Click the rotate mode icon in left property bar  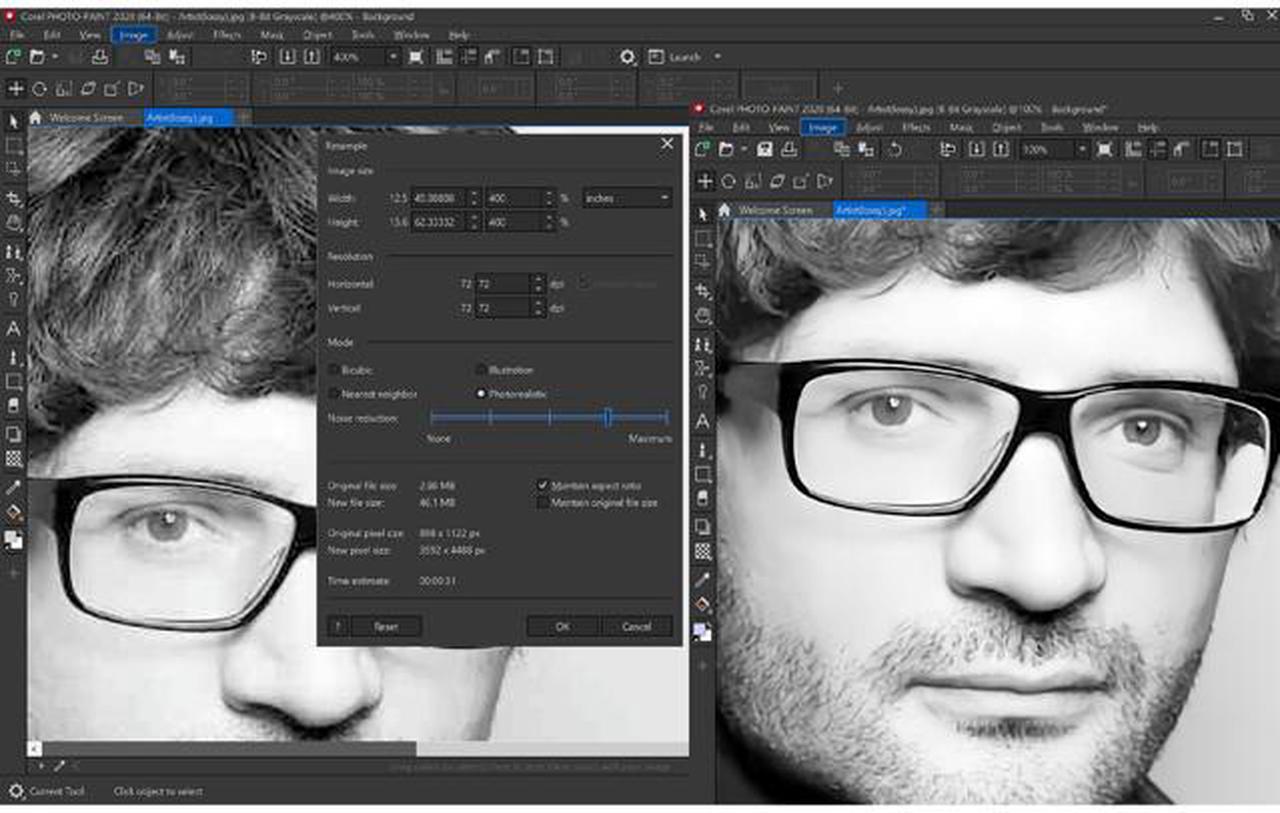(40, 88)
